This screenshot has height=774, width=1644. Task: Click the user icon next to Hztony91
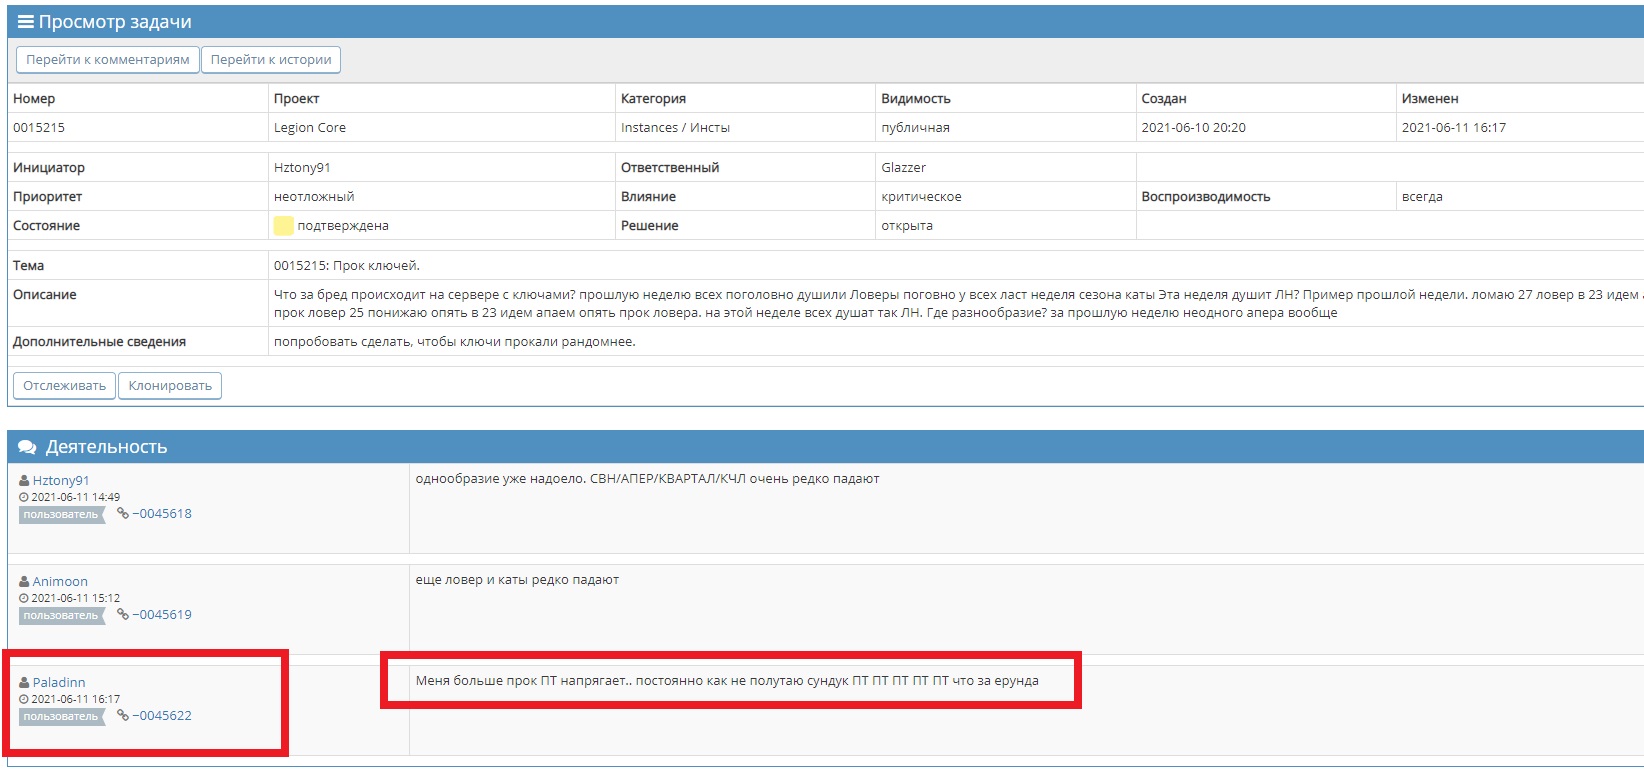click(x=24, y=481)
